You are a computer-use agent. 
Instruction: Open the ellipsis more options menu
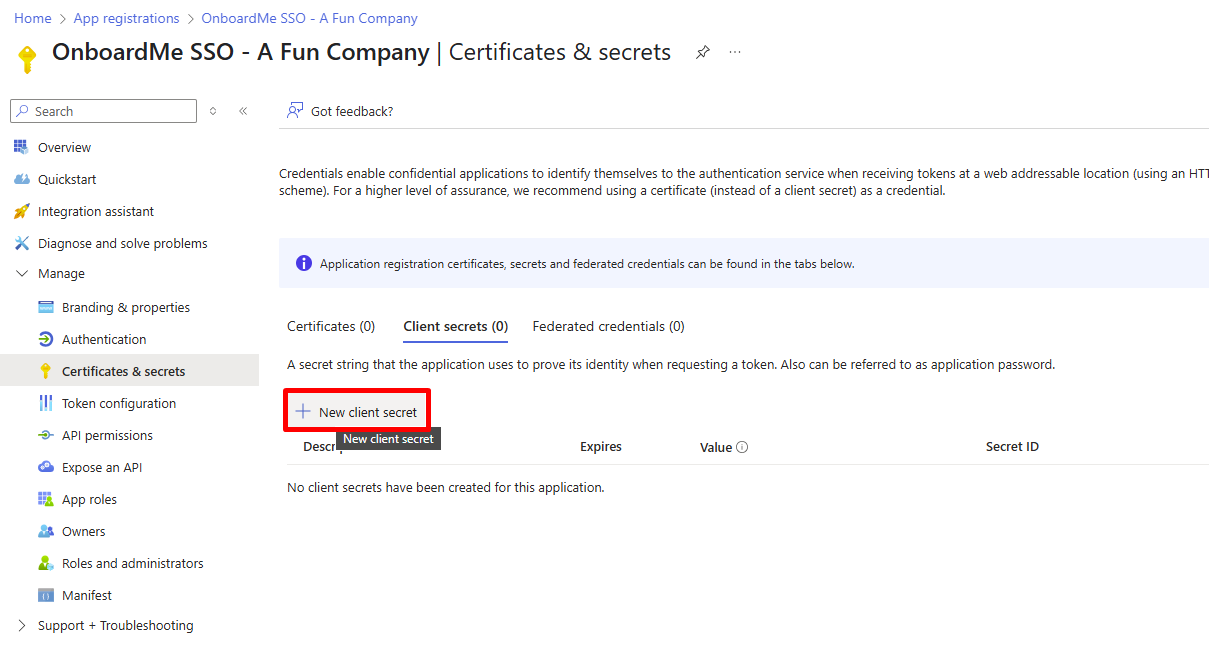click(x=735, y=53)
